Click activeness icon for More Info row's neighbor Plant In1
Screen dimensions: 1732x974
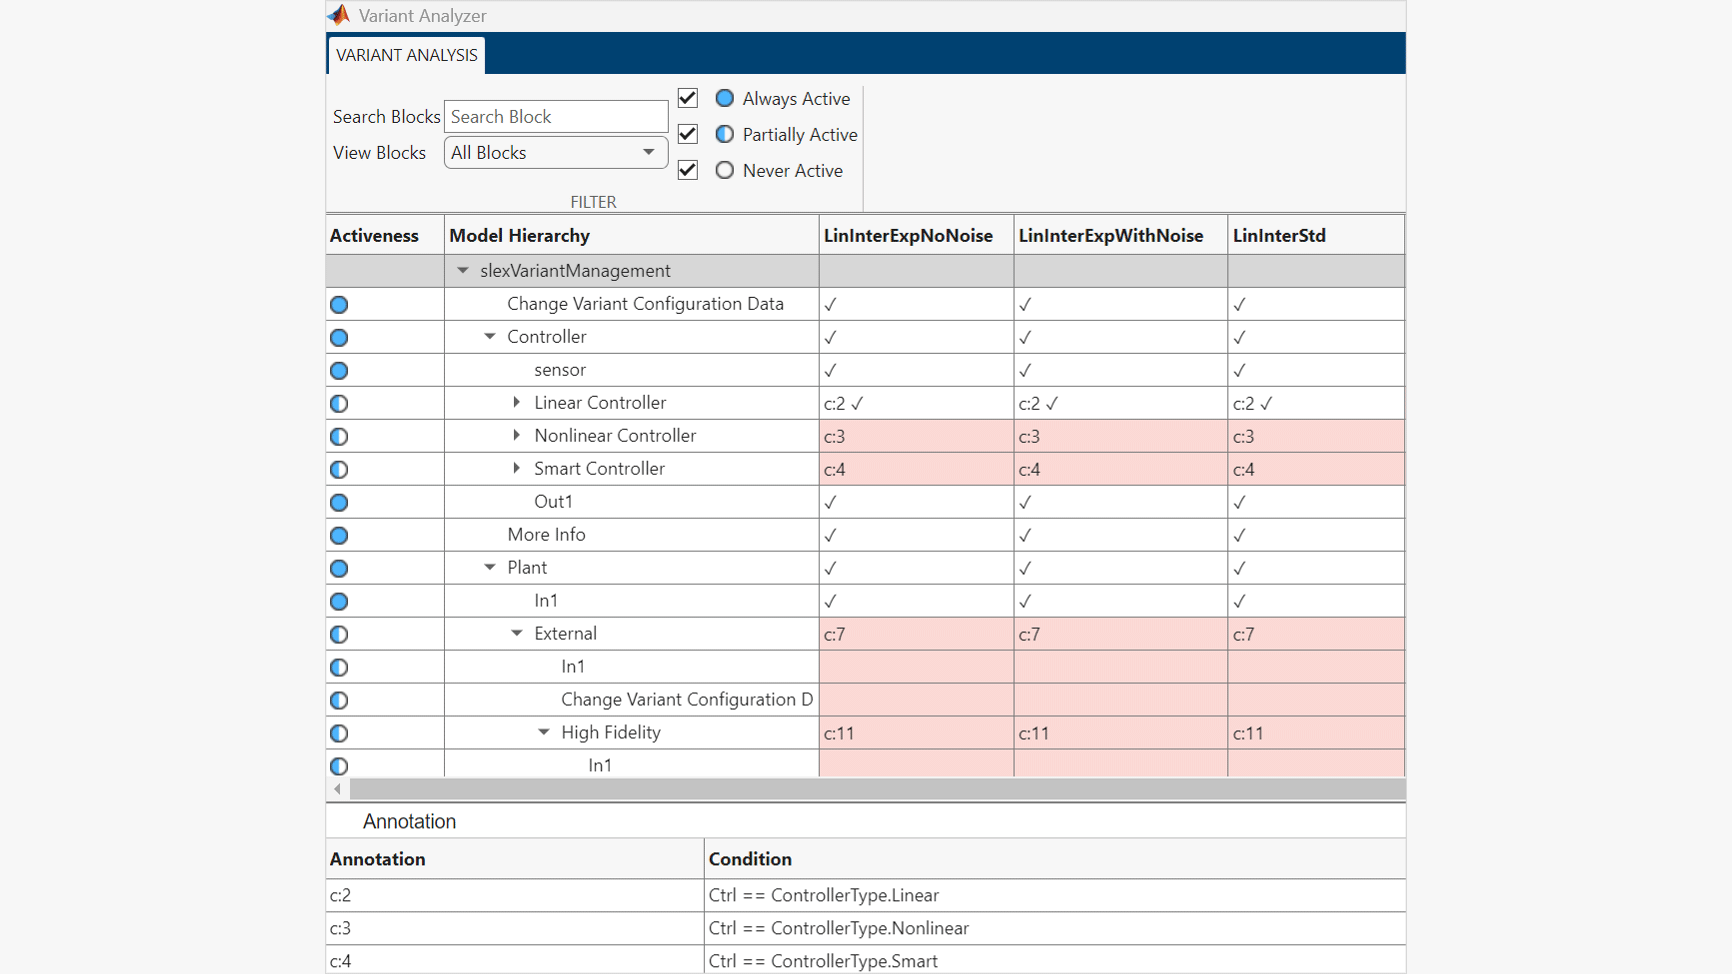point(339,601)
